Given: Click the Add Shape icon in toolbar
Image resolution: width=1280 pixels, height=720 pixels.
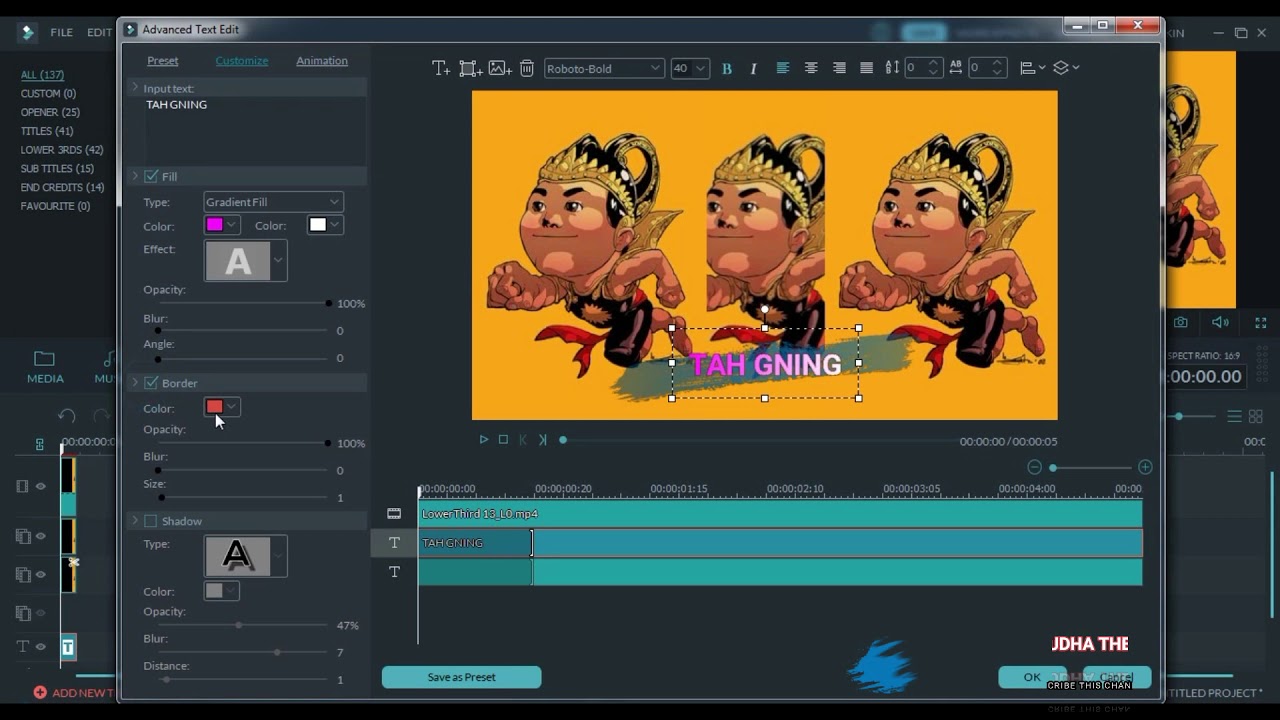Looking at the screenshot, I should pos(470,68).
